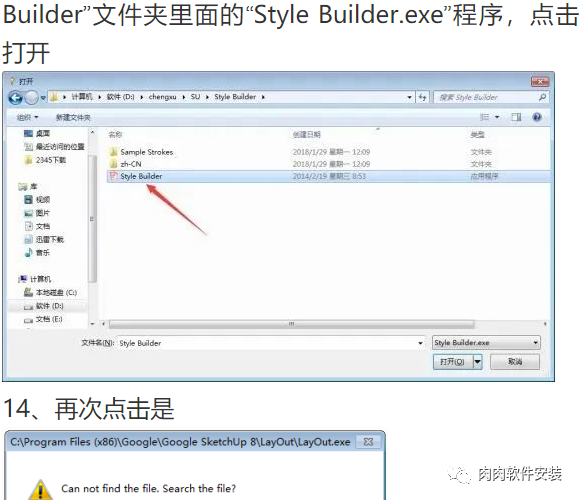
Task: Expand the 文件名 dropdown arrow
Action: tap(421, 343)
